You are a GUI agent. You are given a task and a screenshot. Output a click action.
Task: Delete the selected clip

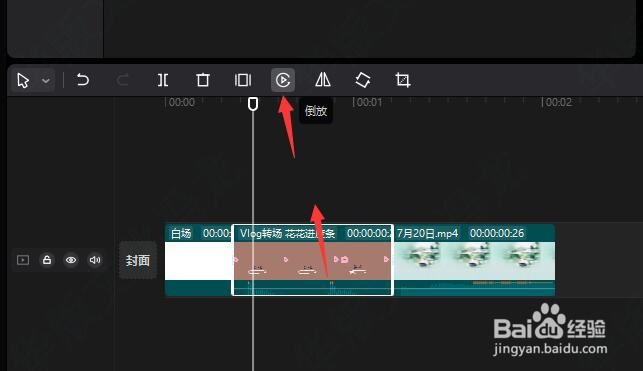(203, 80)
